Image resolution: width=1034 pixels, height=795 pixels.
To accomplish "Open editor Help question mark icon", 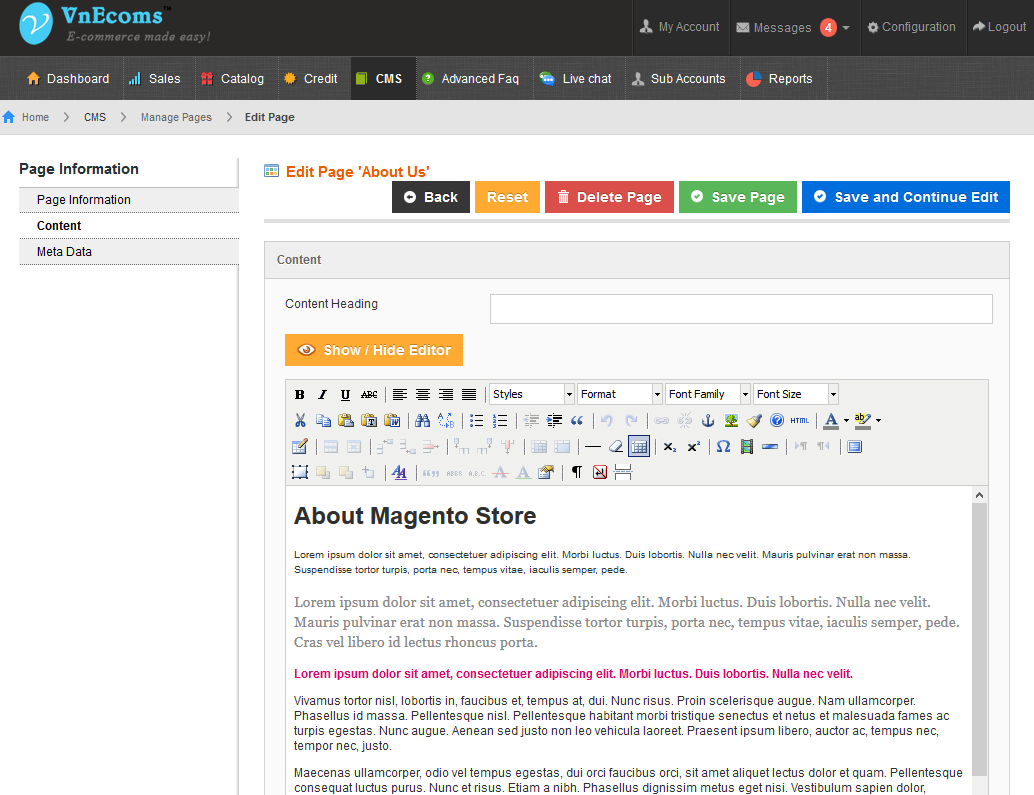I will [x=777, y=421].
